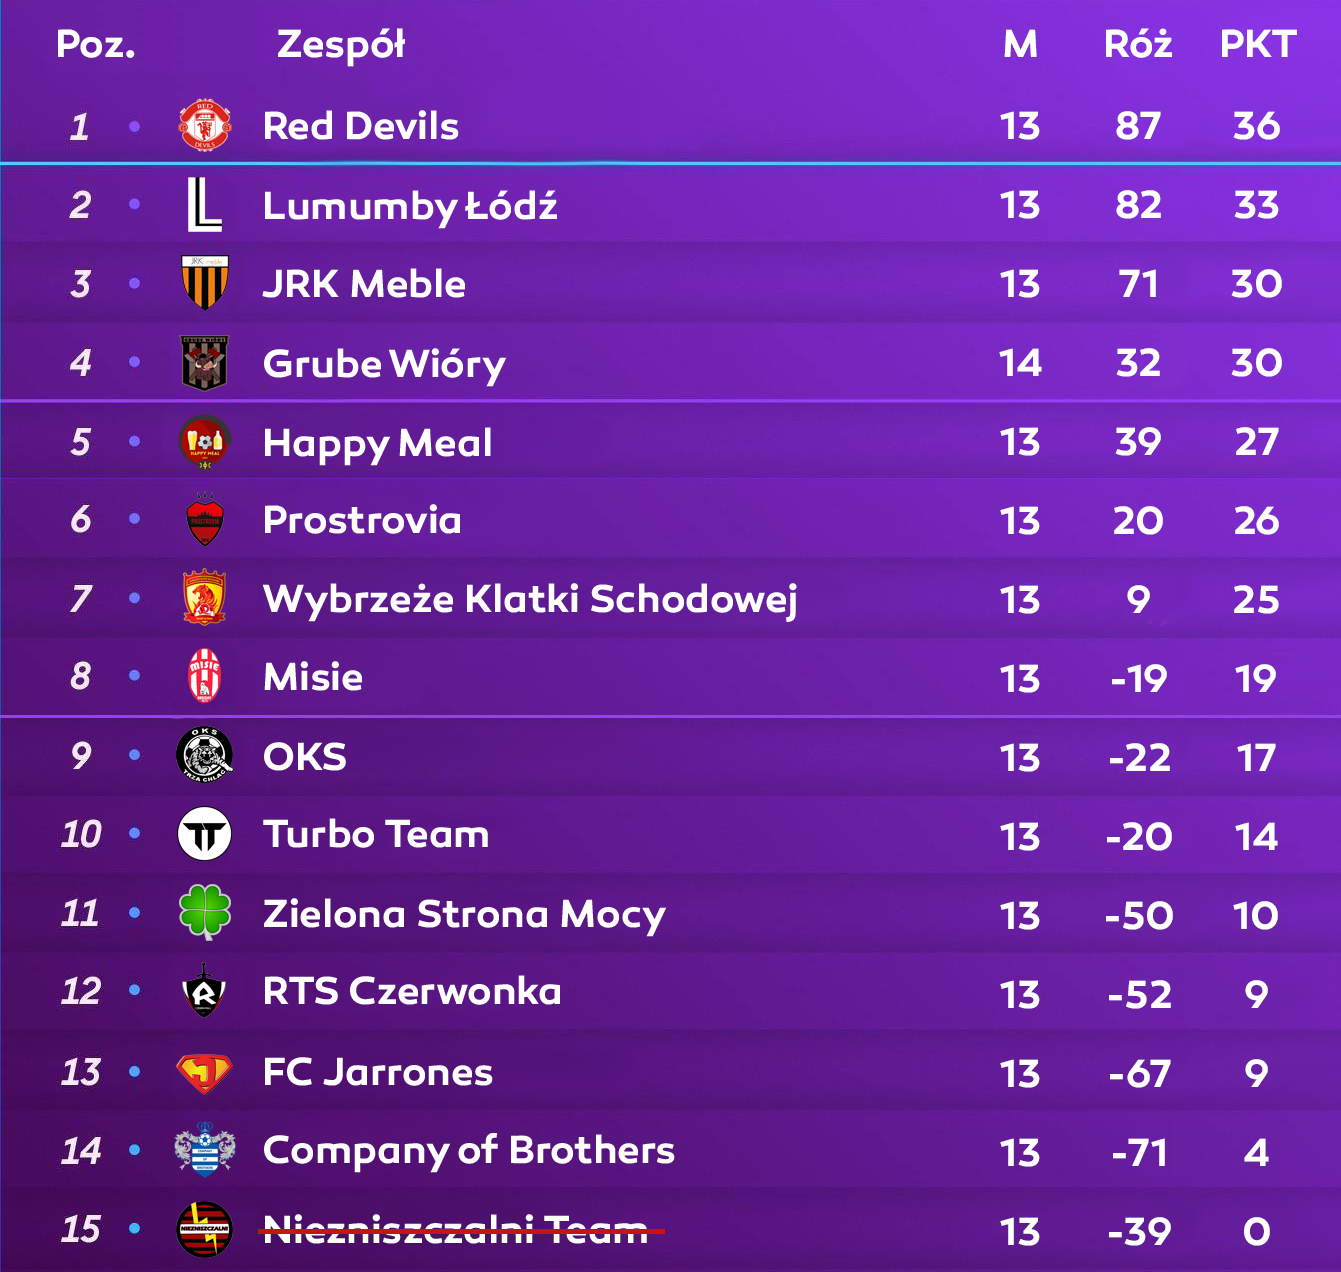The height and width of the screenshot is (1272, 1341).
Task: Click the Zespół column header
Action: point(341,45)
